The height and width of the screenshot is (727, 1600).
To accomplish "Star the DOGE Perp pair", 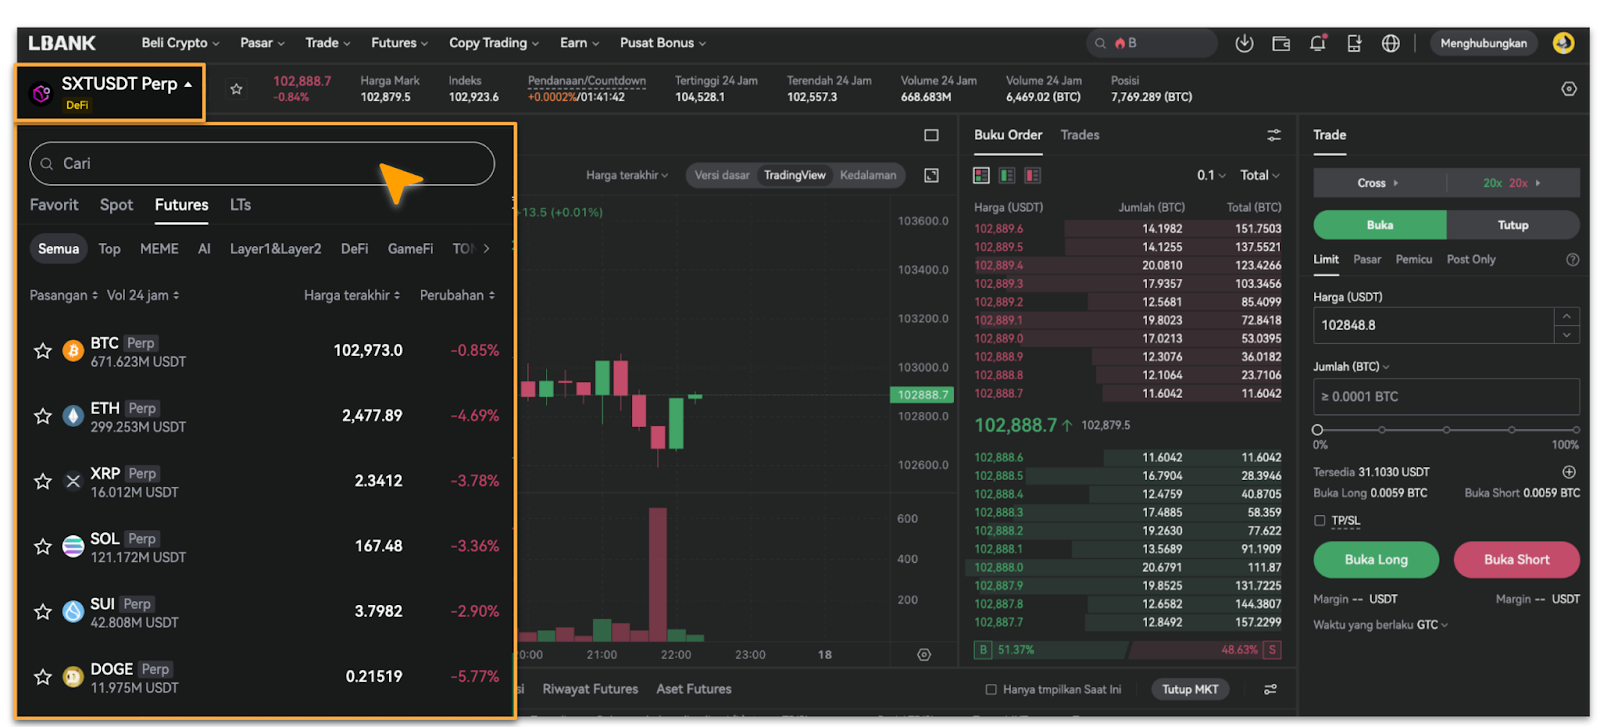I will tap(43, 677).
